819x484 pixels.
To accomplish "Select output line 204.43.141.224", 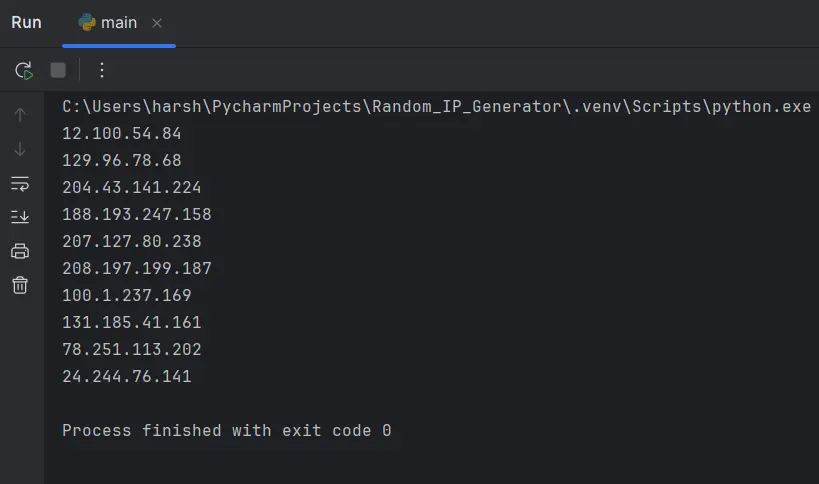I will [x=132, y=187].
